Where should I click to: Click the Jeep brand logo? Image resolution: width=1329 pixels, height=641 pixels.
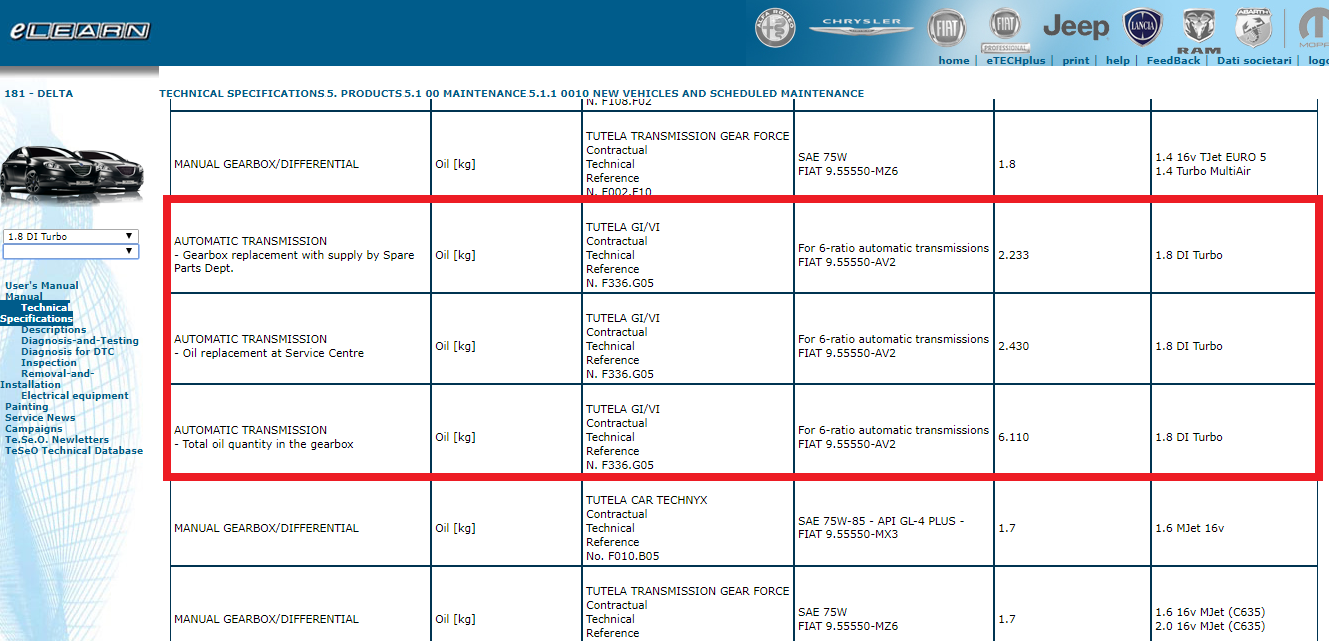pyautogui.click(x=1076, y=27)
